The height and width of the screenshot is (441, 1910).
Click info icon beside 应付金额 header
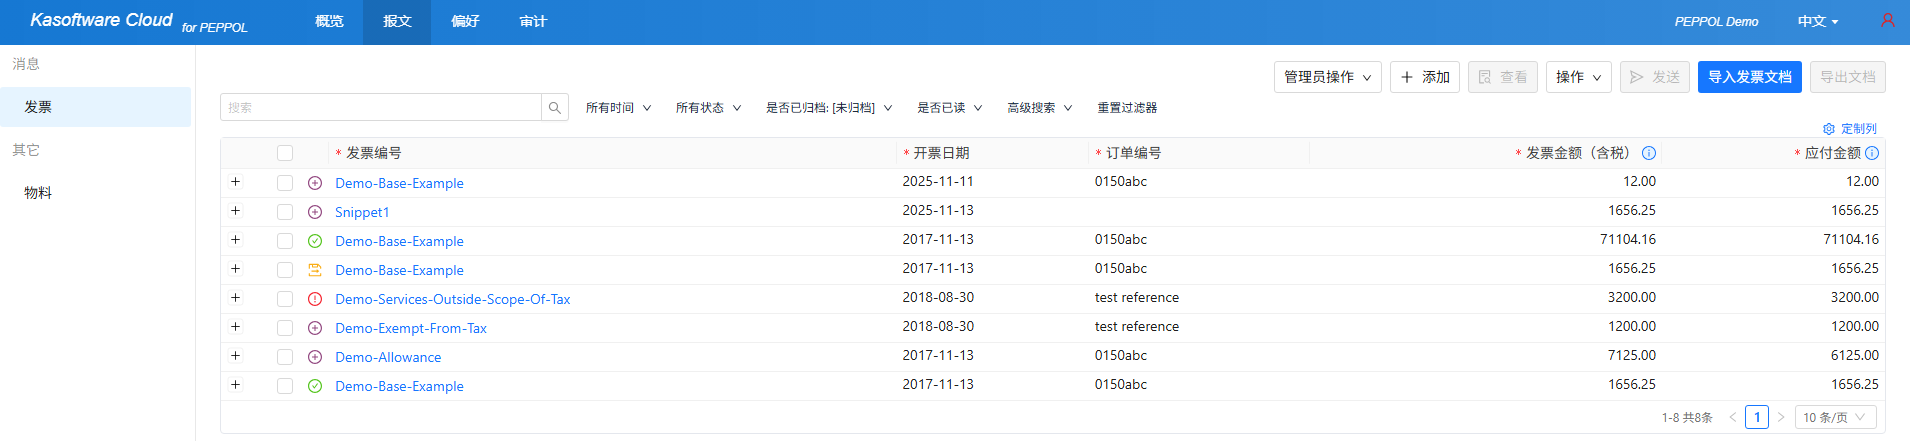pos(1872,153)
